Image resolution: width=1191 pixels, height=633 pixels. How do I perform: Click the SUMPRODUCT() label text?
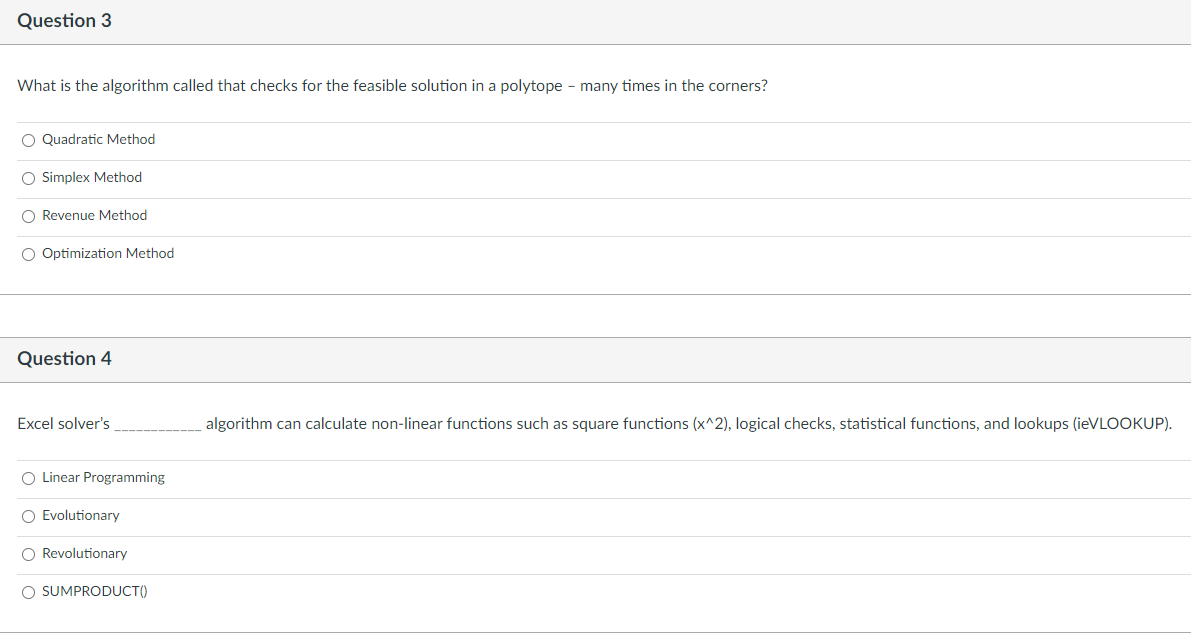[94, 591]
